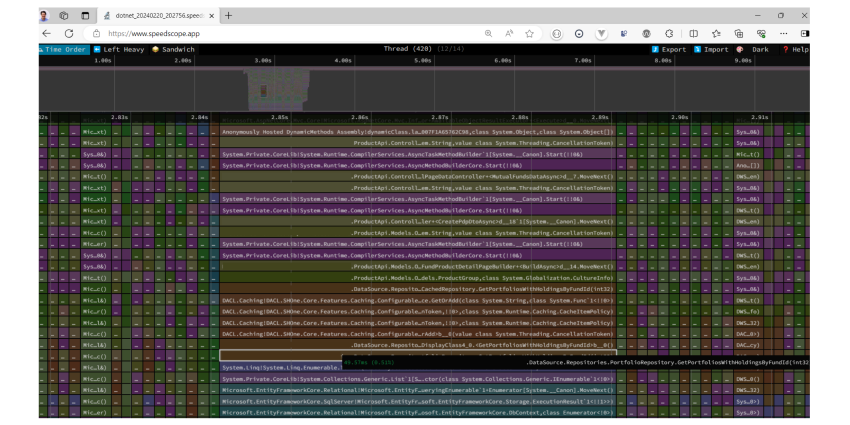Open the Extensions puzzle icon
This screenshot has width=850, height=425.
click(669, 34)
